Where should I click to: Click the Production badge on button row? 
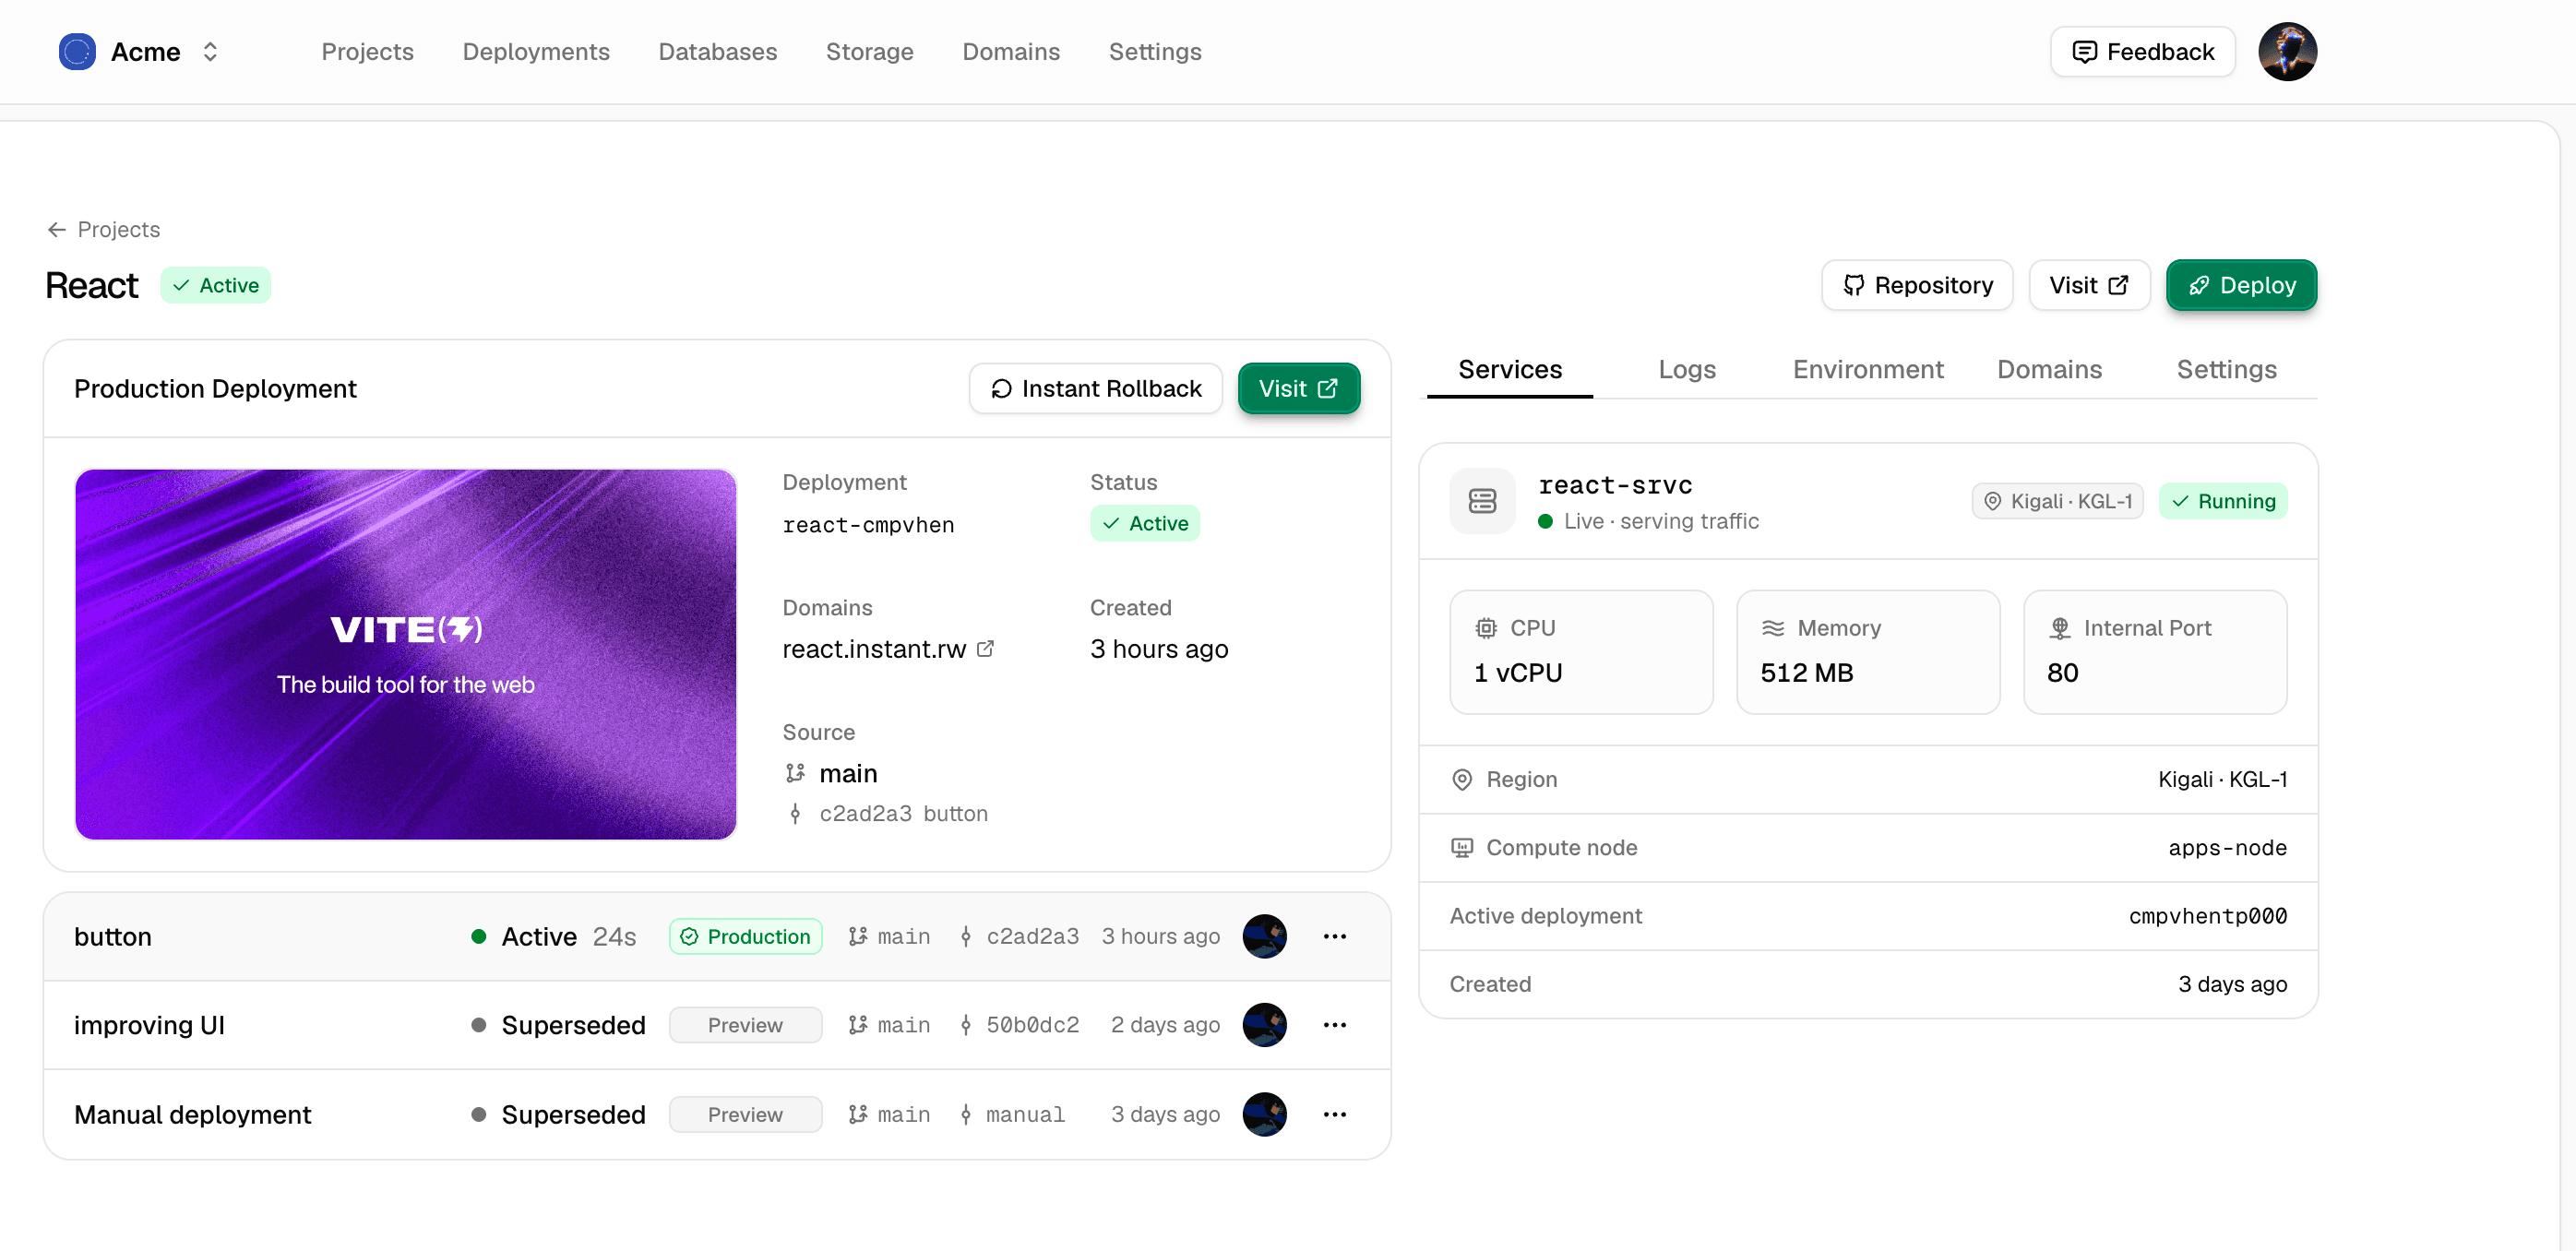[x=745, y=937]
